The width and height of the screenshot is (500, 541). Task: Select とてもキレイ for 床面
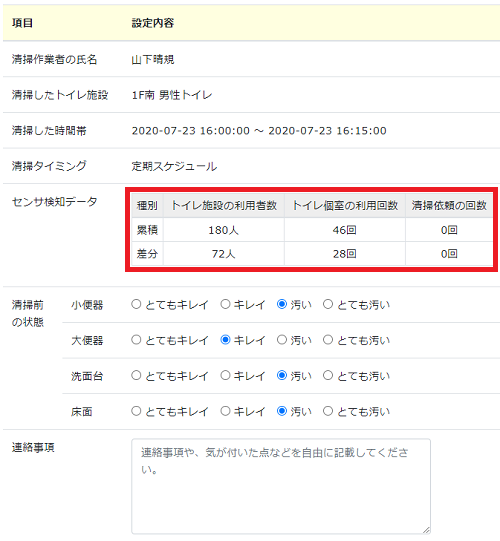[x=136, y=411]
